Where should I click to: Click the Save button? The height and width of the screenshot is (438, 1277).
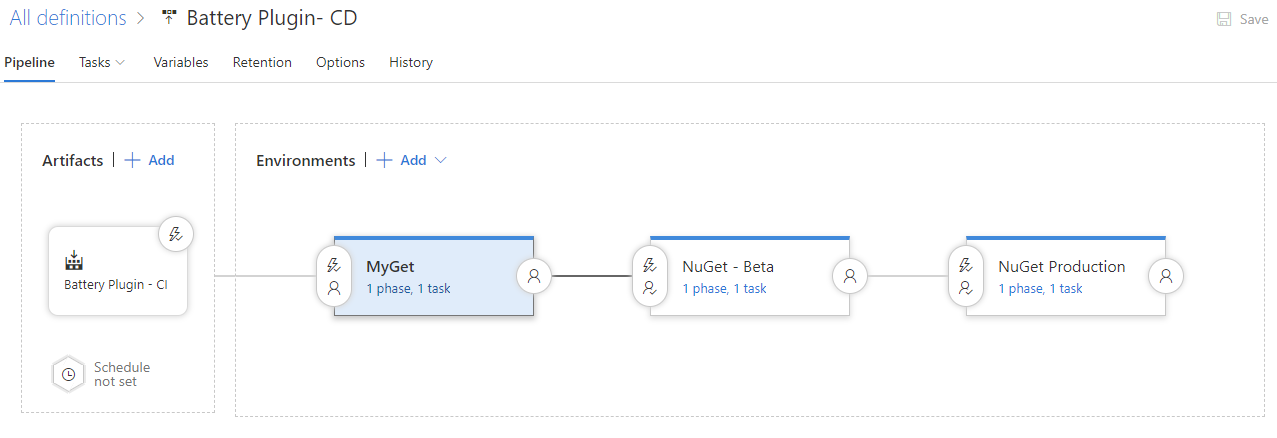point(1242,19)
